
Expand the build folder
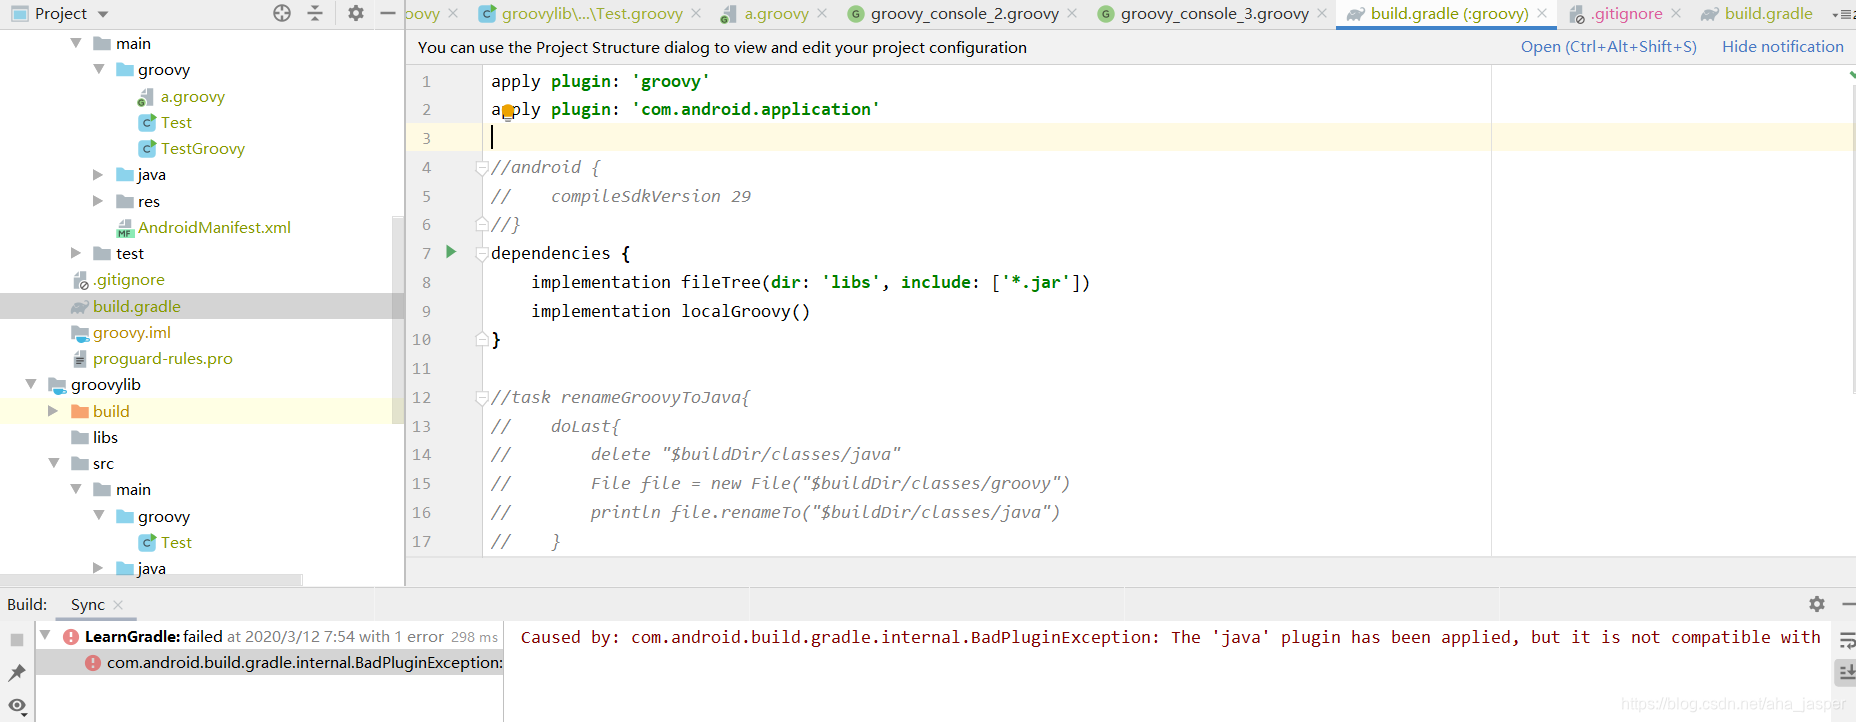point(53,411)
